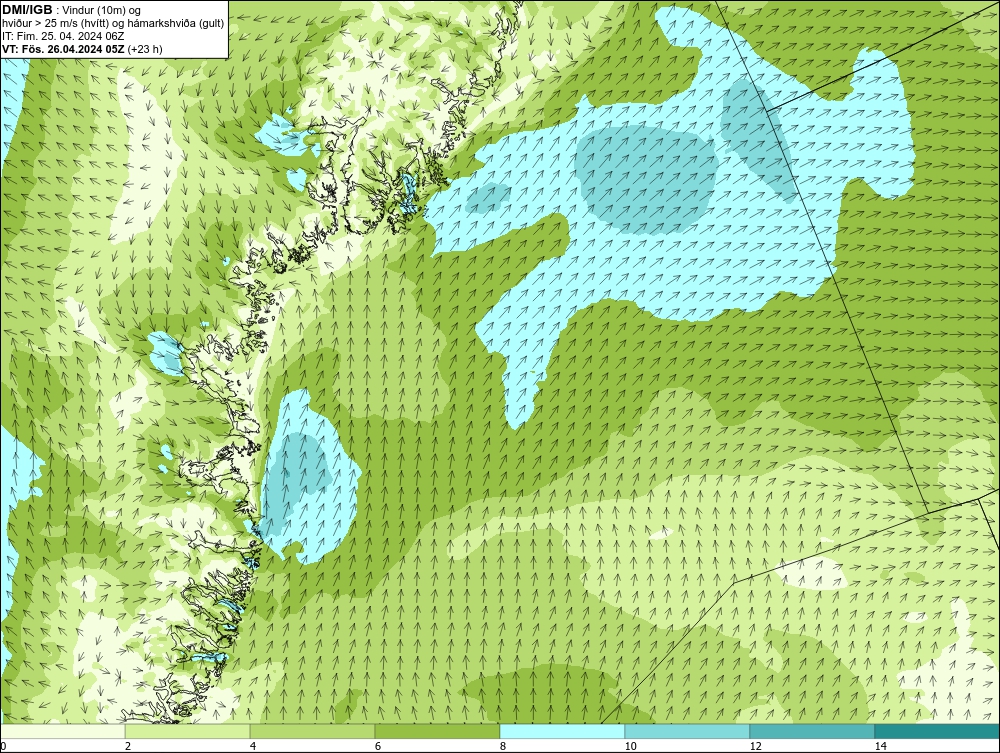Click the 'IT: Fim. 25. 04. 2024 06Z' line
1000x753 pixels.
point(63,36)
